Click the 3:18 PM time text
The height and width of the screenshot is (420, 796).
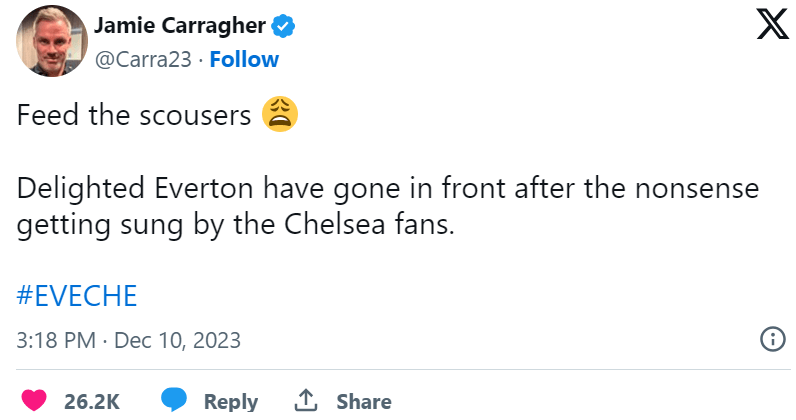tap(55, 340)
